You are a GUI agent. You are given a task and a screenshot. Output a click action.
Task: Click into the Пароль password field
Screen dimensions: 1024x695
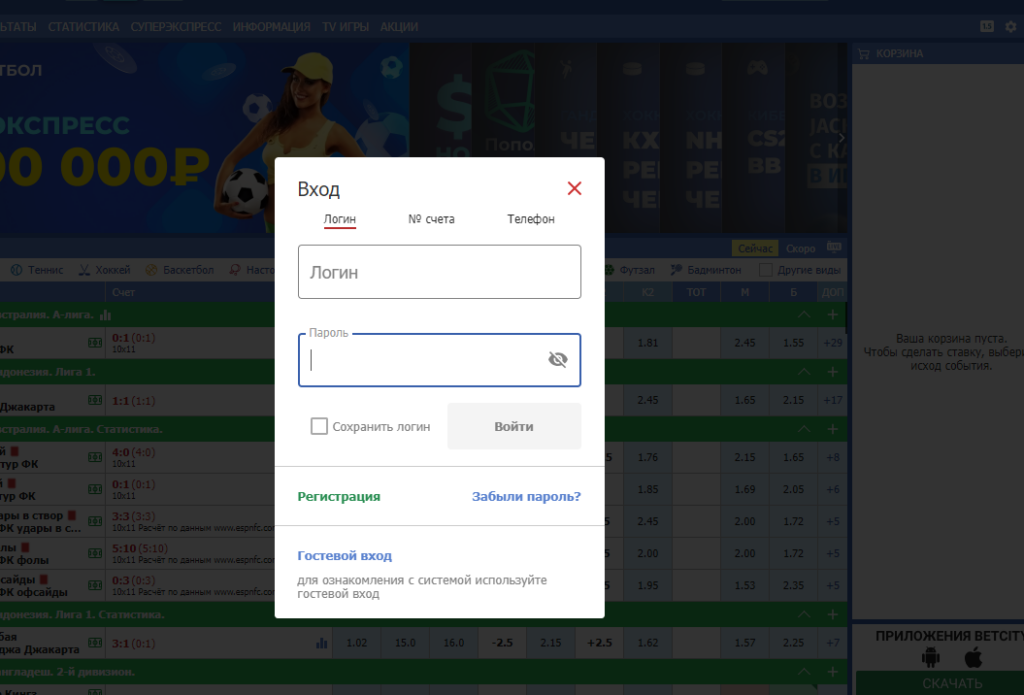pyautogui.click(x=440, y=360)
